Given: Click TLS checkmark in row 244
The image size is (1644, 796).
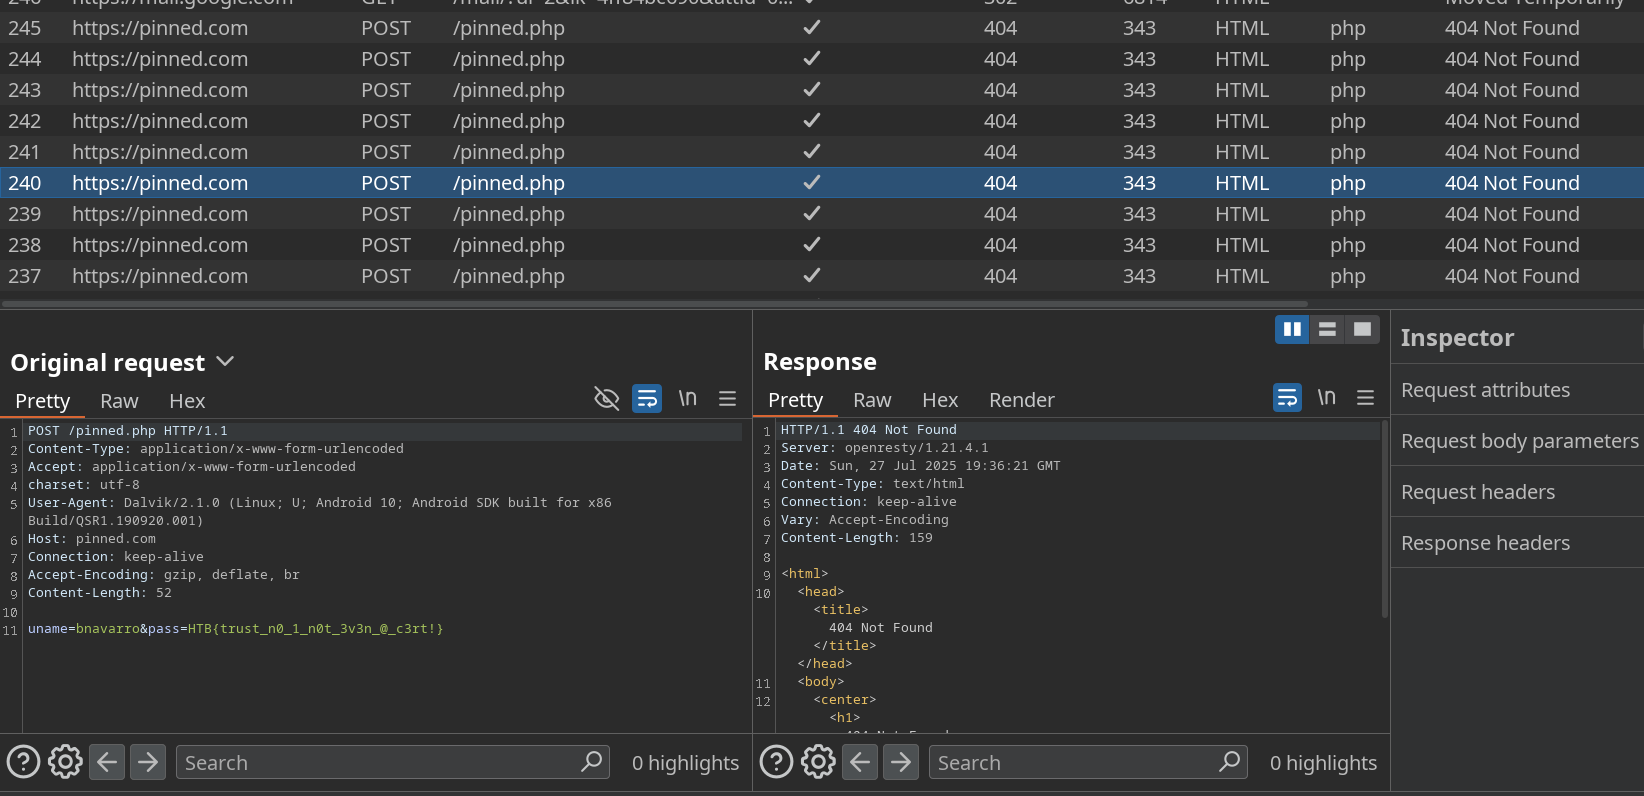Looking at the screenshot, I should pos(812,58).
